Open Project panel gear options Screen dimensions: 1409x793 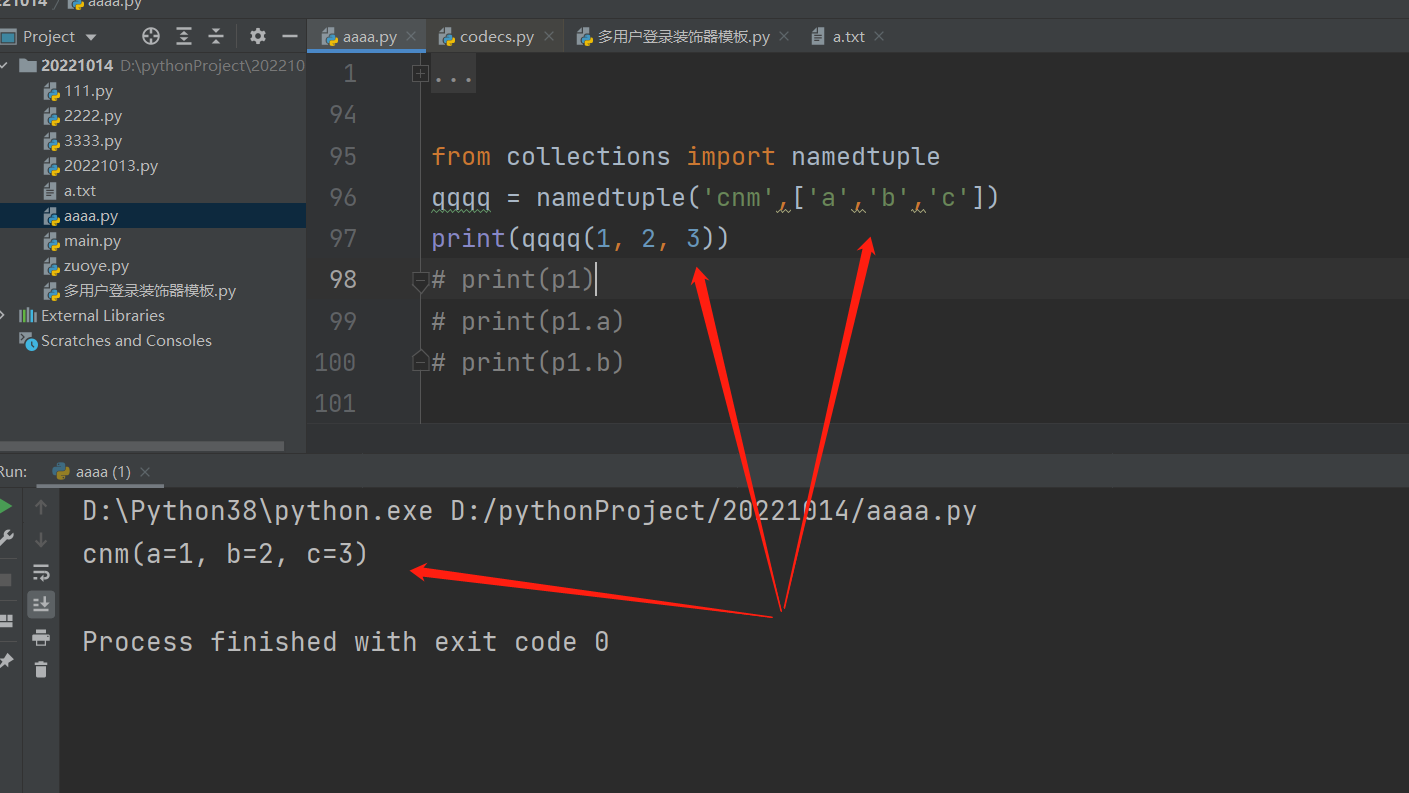(x=258, y=36)
